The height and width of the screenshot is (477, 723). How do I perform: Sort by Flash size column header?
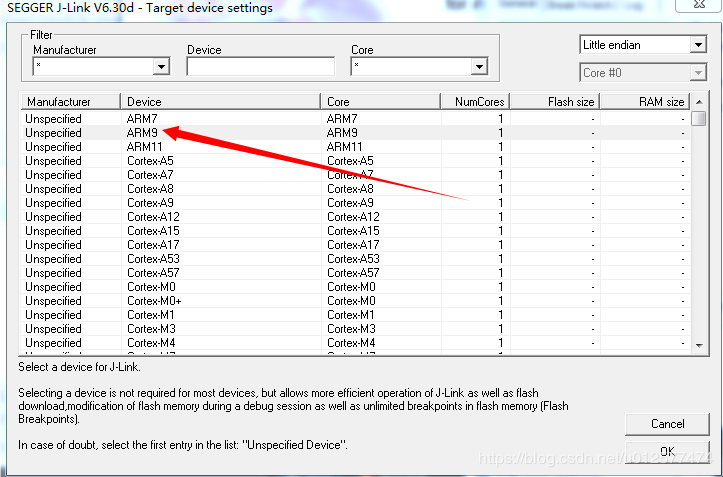click(555, 101)
